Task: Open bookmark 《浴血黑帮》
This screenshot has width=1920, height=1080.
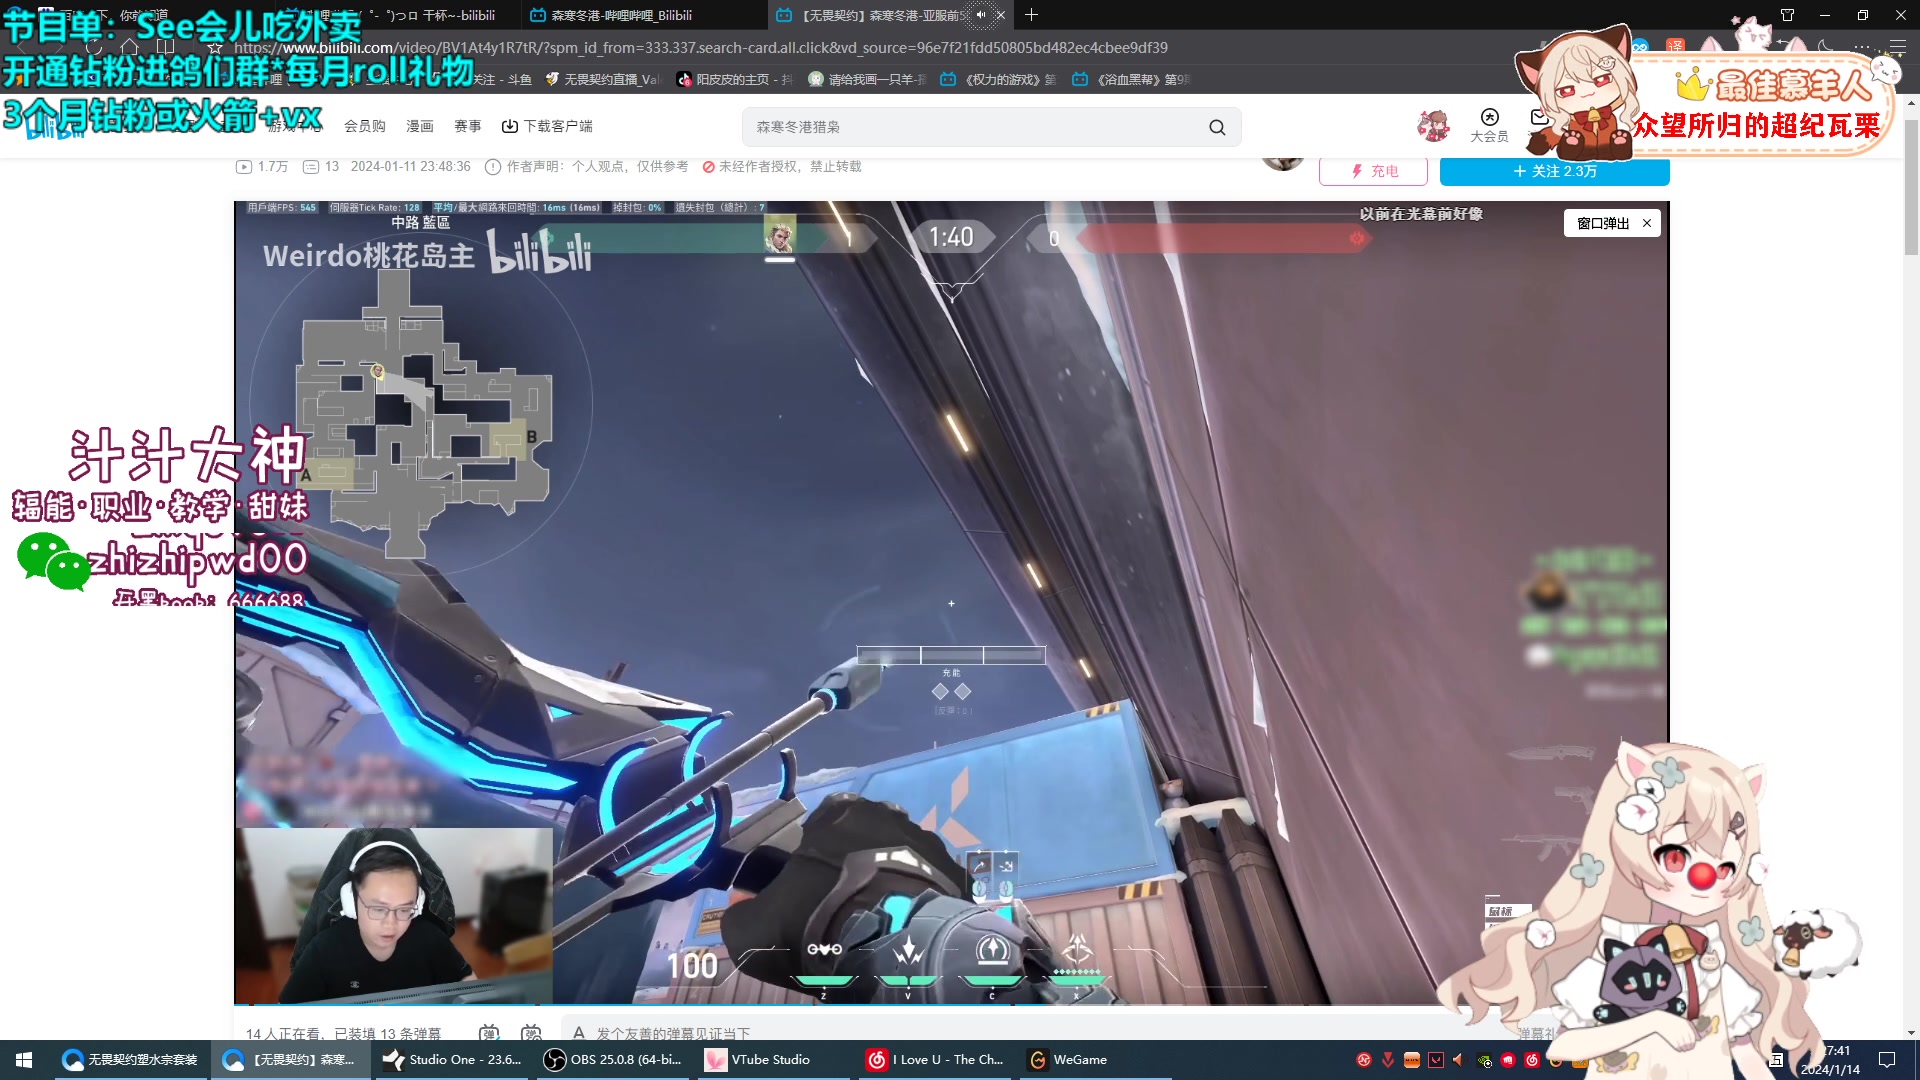Action: tap(1130, 79)
